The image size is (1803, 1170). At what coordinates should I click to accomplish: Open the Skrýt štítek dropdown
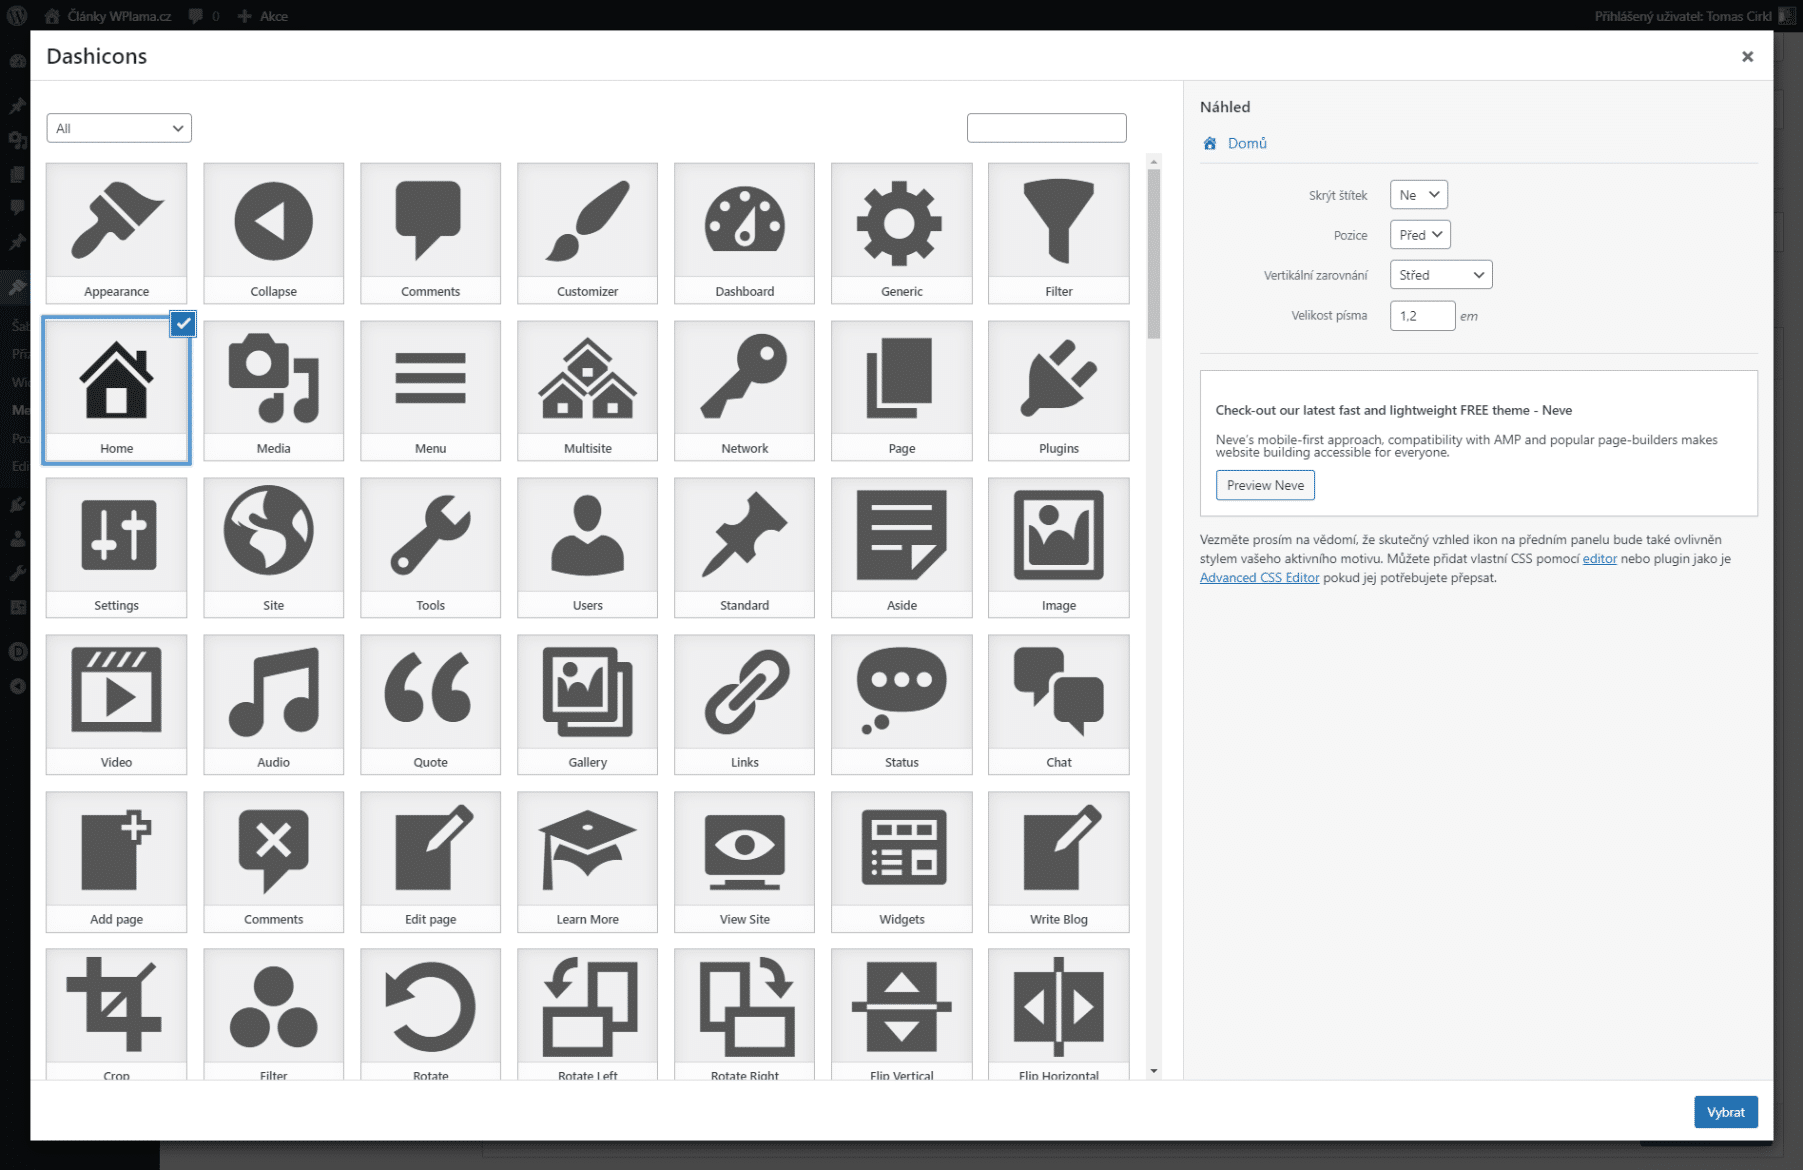[1418, 195]
